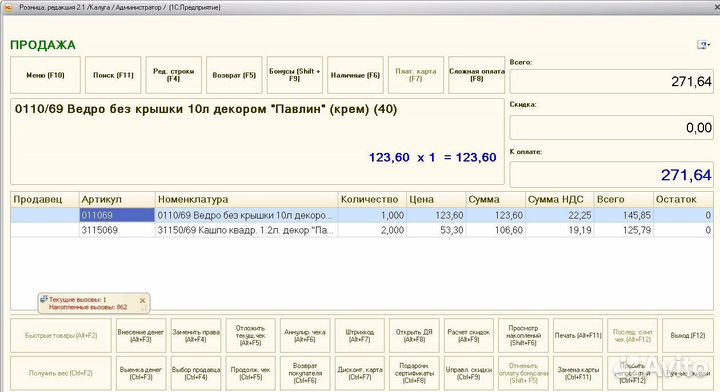The height and width of the screenshot is (392, 720).
Task: Click the price cell 53,30
Action: [x=436, y=230]
